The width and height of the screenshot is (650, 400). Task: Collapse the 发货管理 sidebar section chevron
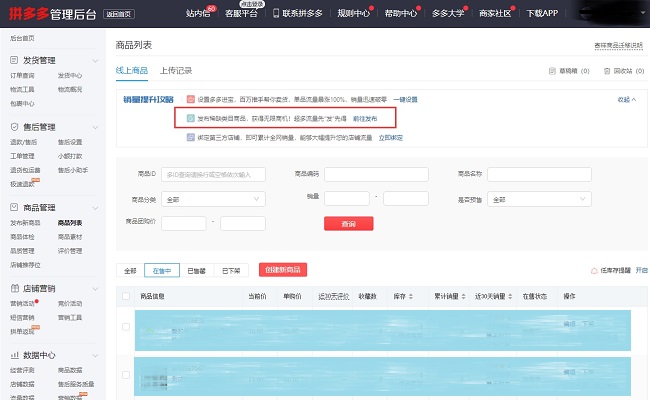point(95,61)
